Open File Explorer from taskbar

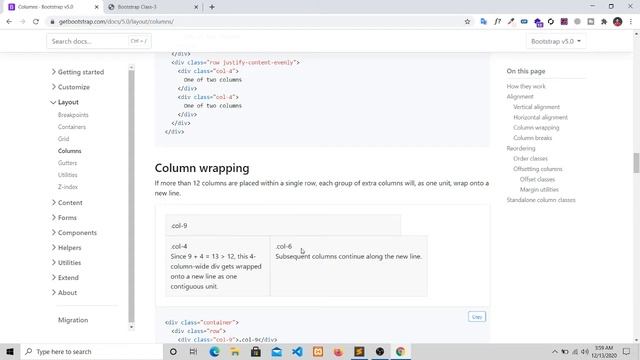(235, 351)
